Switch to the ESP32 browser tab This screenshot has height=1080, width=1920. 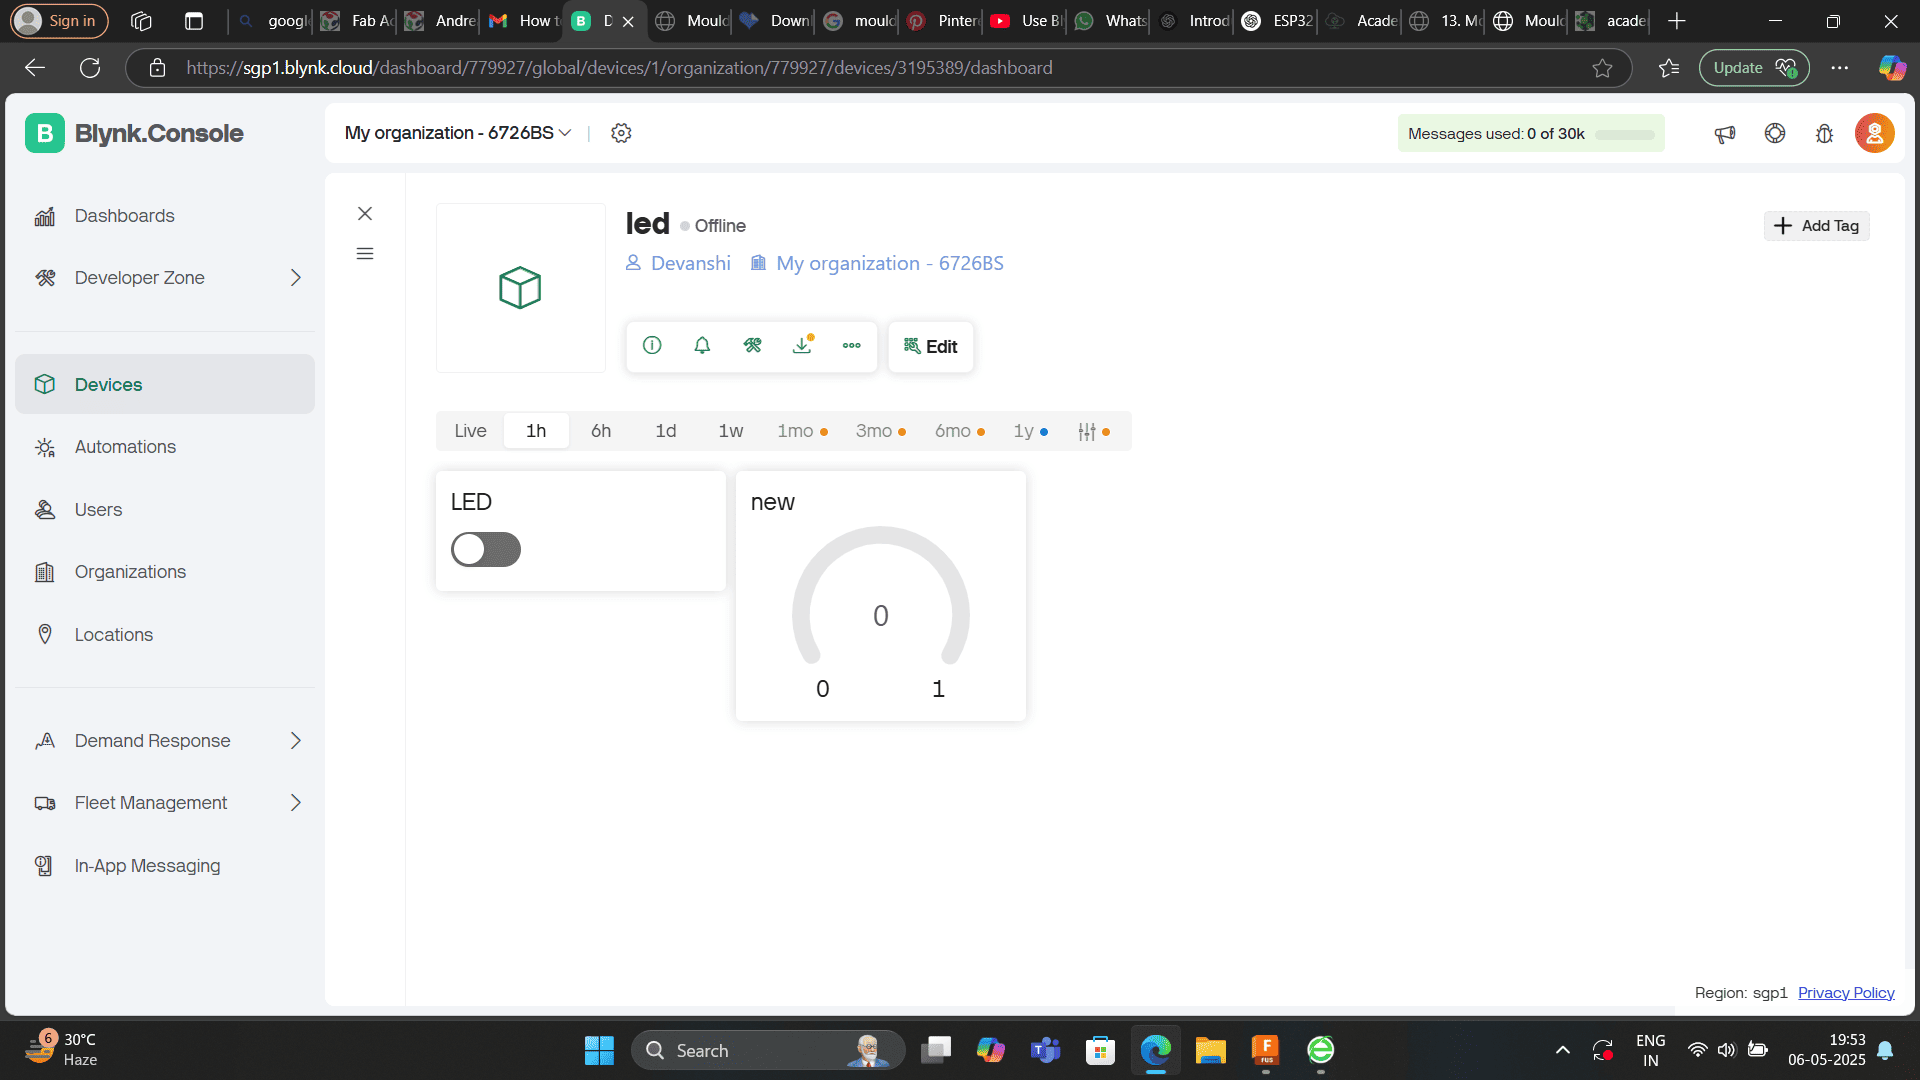tap(1278, 21)
